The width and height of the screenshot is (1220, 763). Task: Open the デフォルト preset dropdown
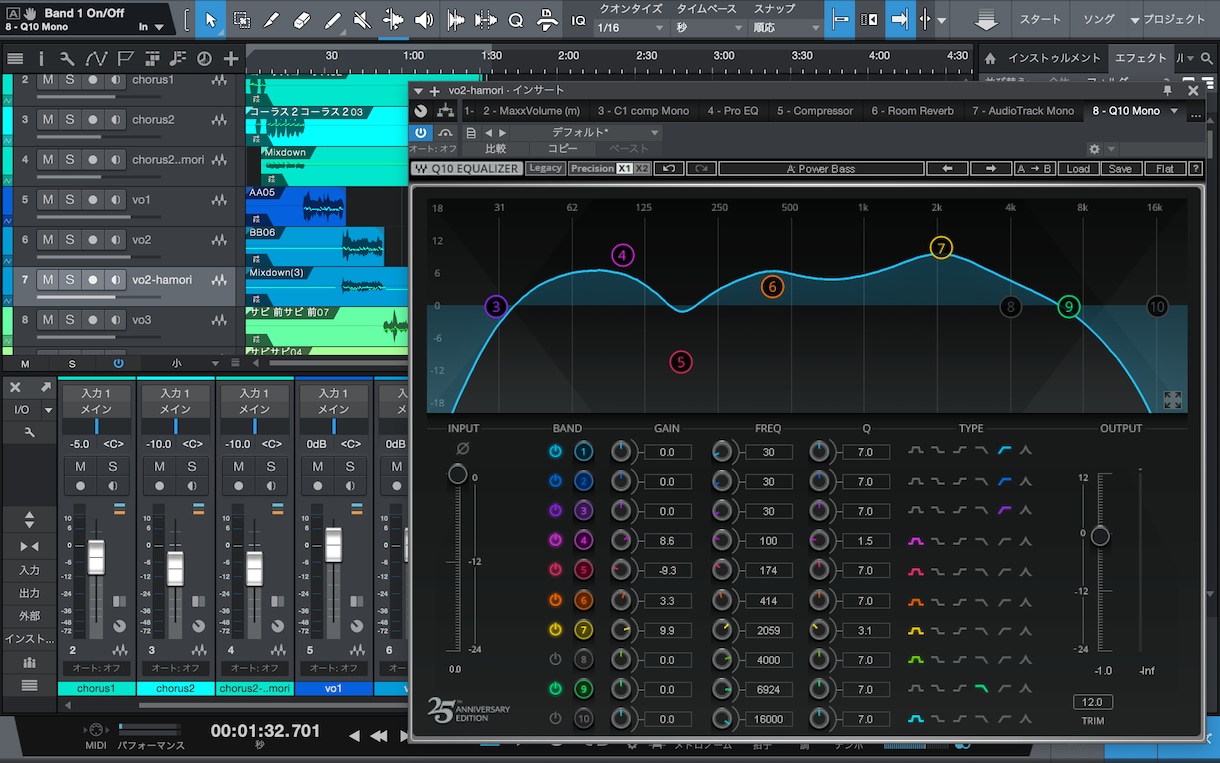[588, 132]
